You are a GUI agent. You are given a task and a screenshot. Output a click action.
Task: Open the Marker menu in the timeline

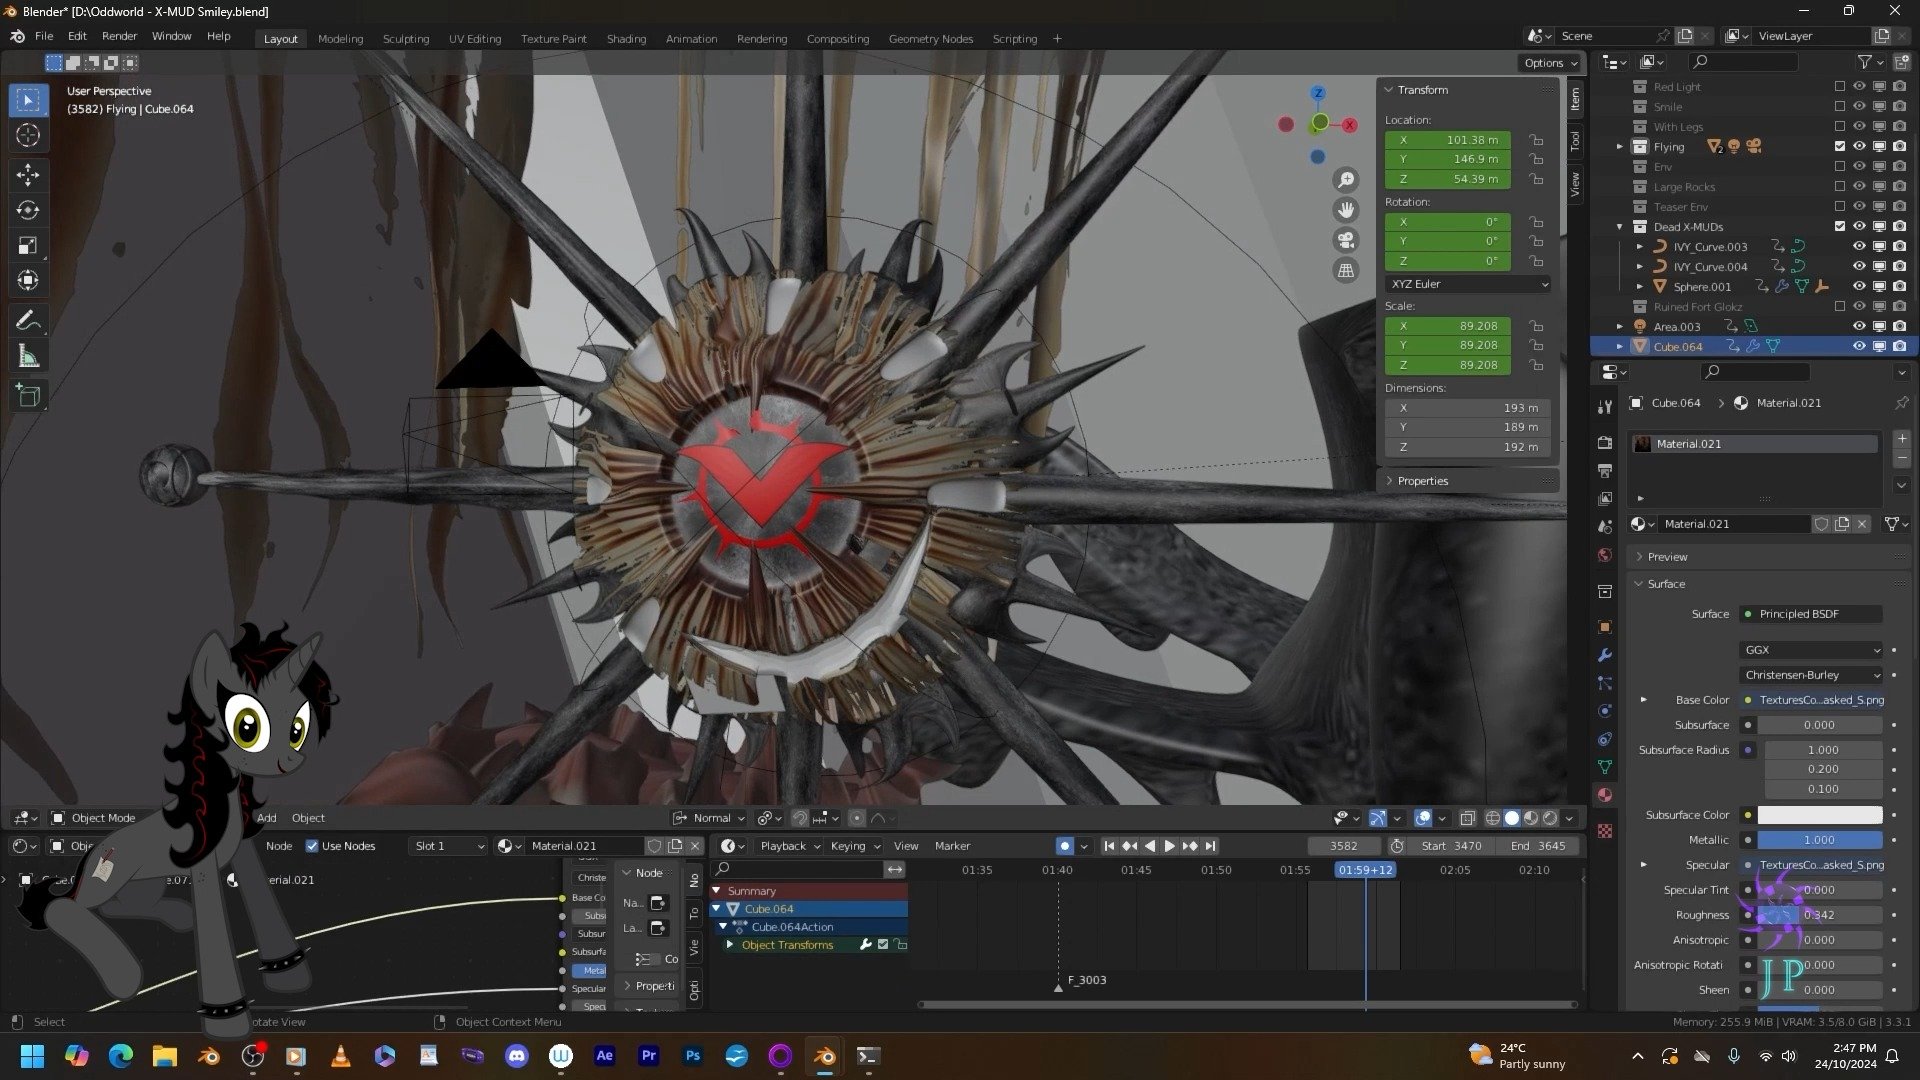coord(952,846)
